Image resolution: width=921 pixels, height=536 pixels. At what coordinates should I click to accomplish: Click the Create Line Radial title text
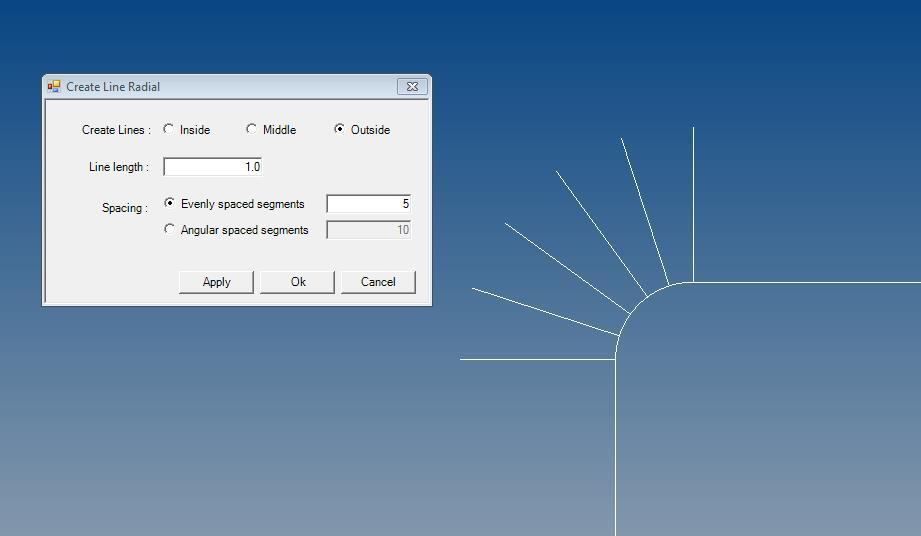(113, 87)
